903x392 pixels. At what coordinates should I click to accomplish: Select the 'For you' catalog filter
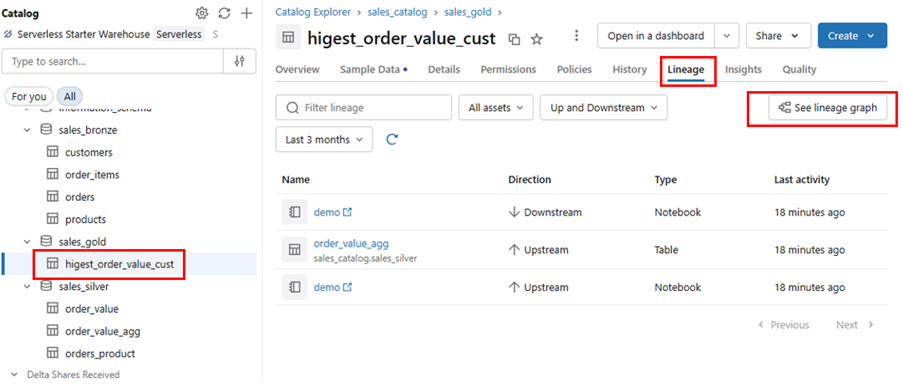tap(28, 97)
